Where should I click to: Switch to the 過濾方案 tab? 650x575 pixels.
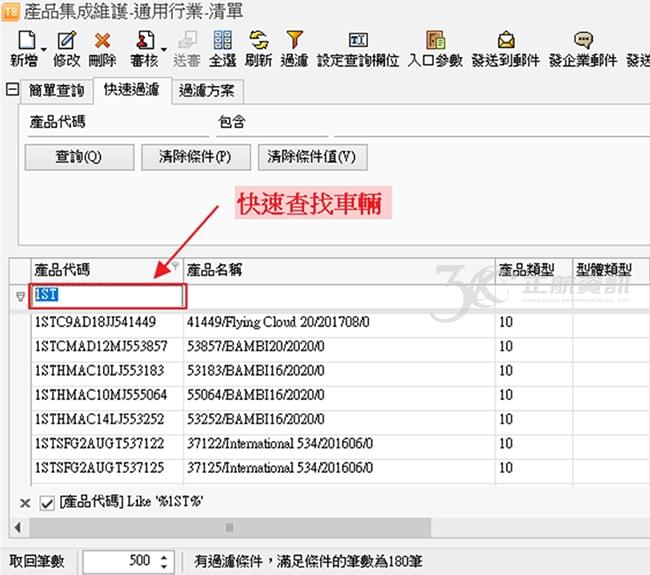click(207, 90)
